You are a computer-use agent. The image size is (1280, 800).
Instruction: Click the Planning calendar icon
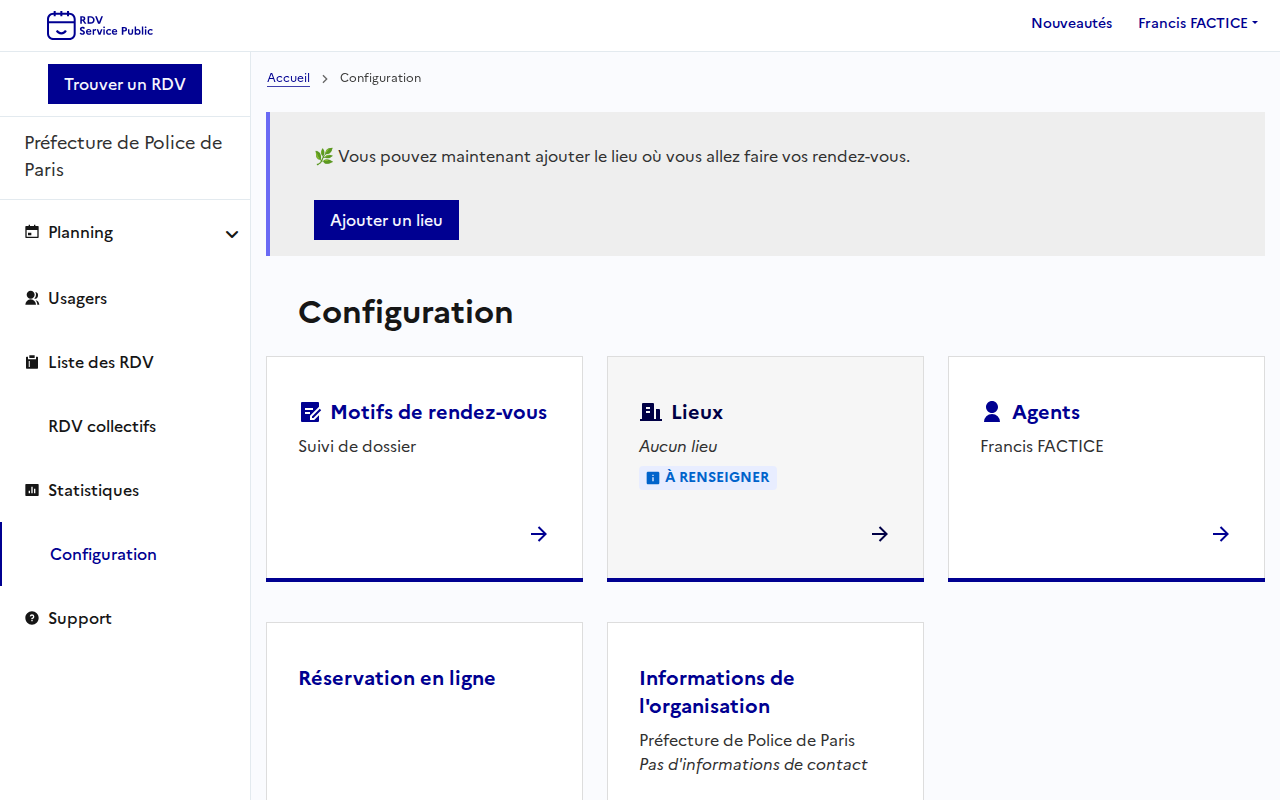coord(32,232)
